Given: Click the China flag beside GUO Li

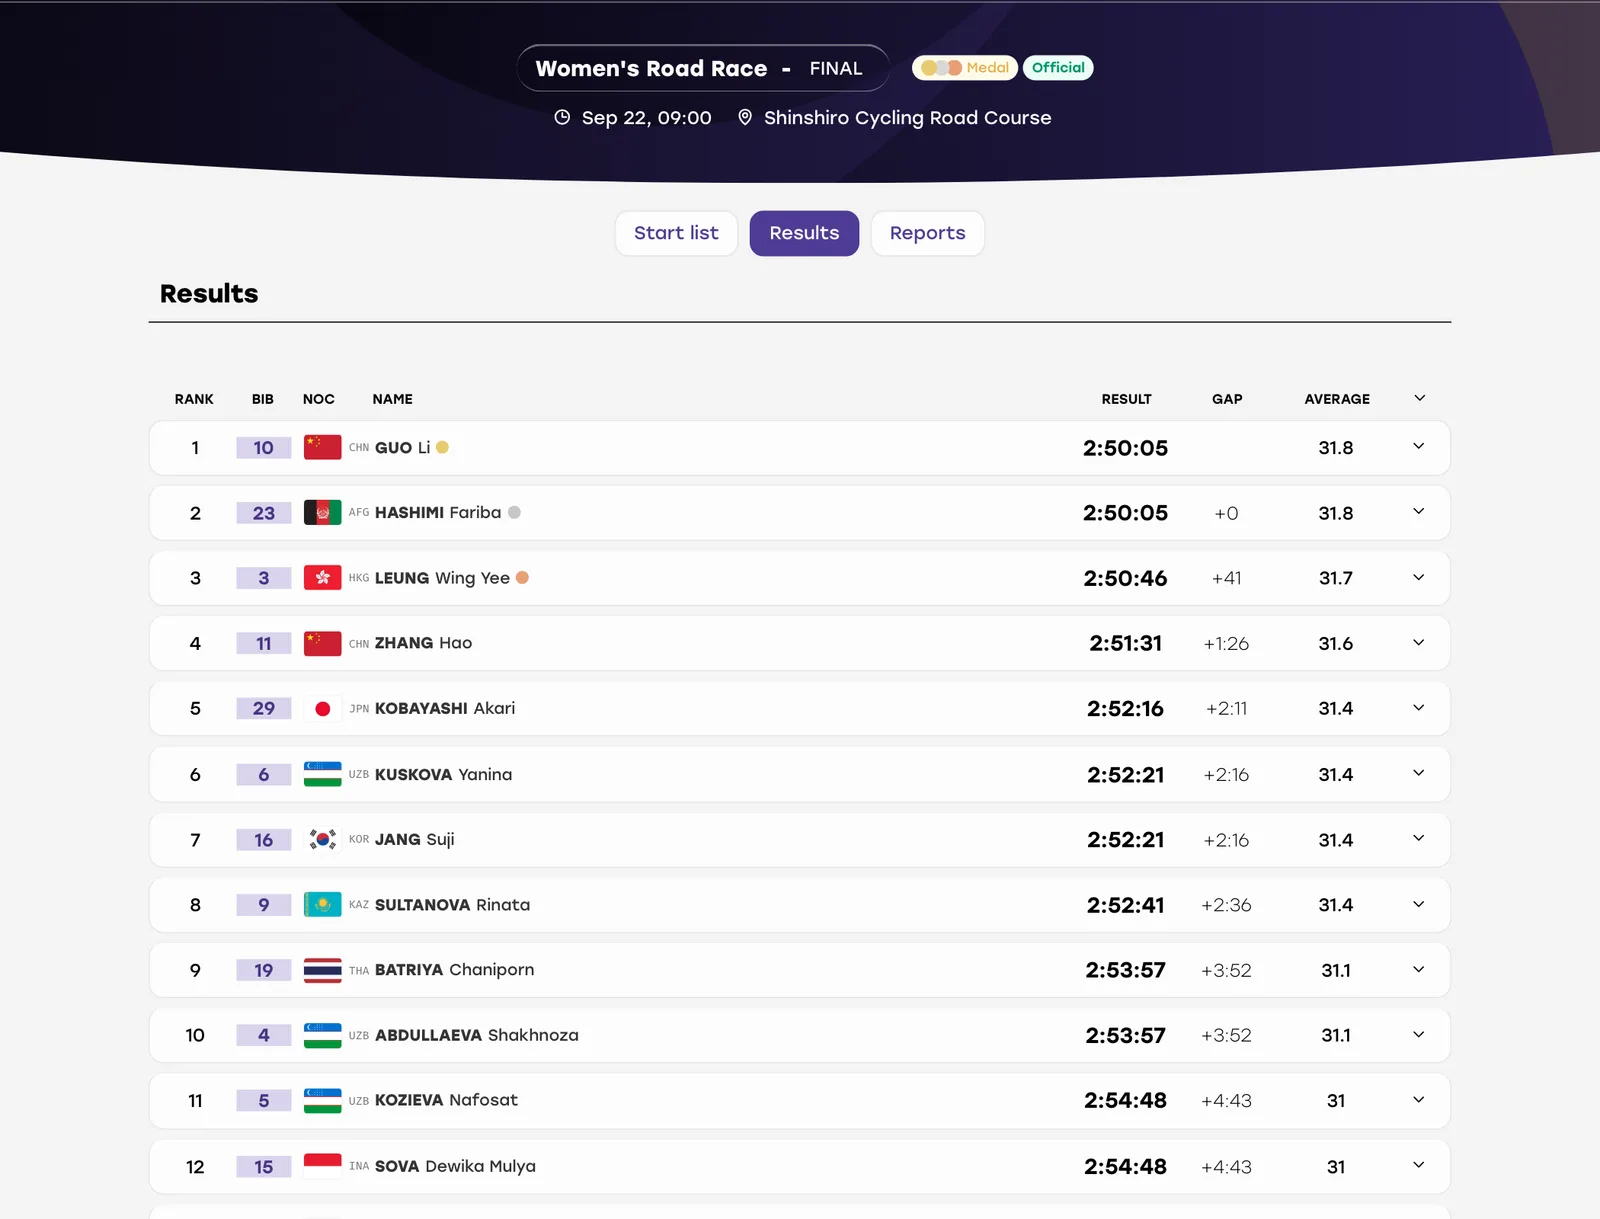Looking at the screenshot, I should click(x=322, y=447).
